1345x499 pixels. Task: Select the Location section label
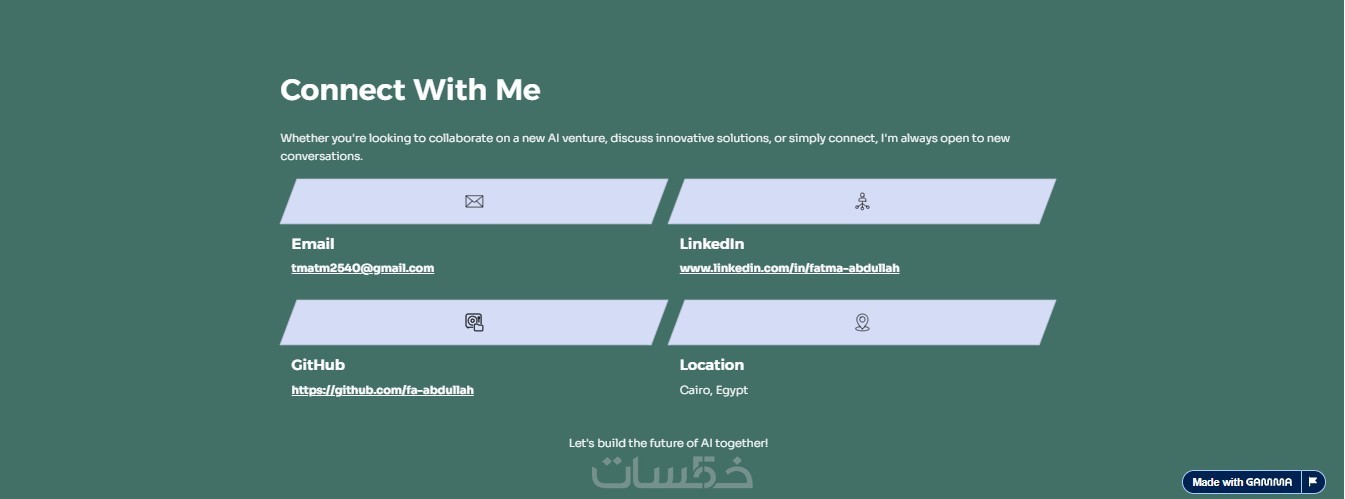click(x=711, y=365)
